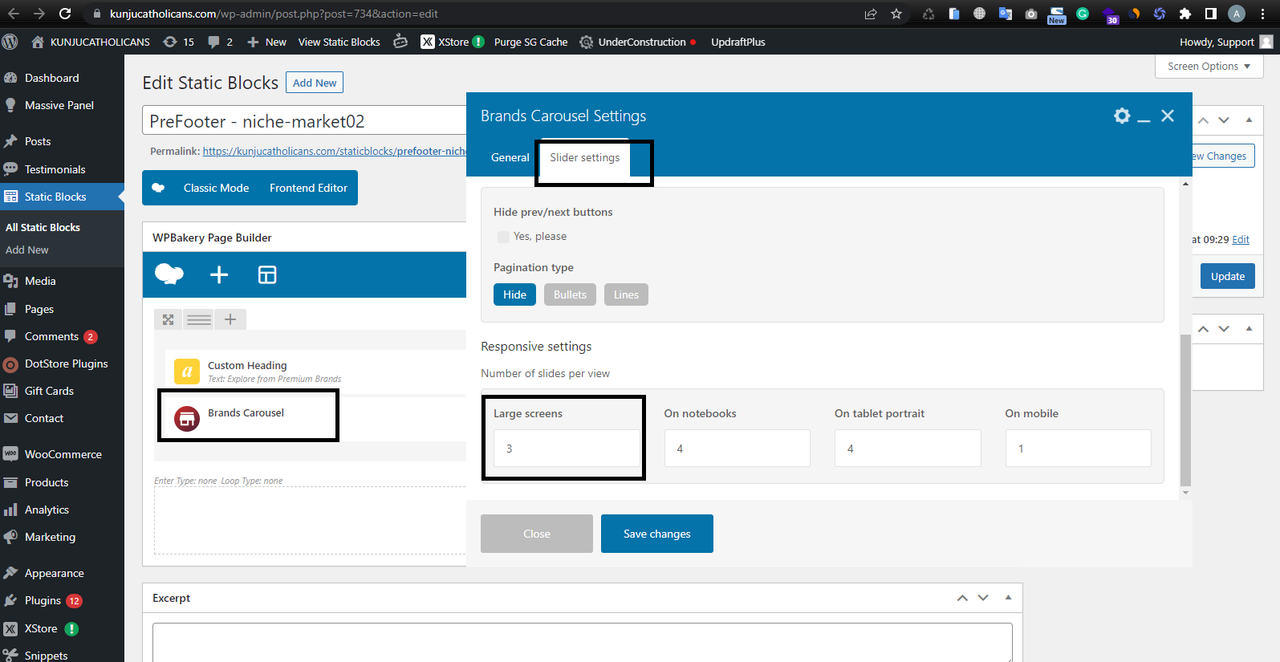Open WPBakery templates layout icon

click(267, 275)
